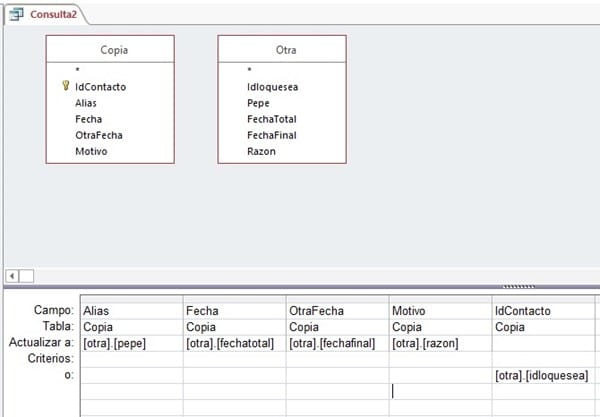Click the [otra].[fechafinal] update cell
The image size is (600, 417).
pos(336,343)
